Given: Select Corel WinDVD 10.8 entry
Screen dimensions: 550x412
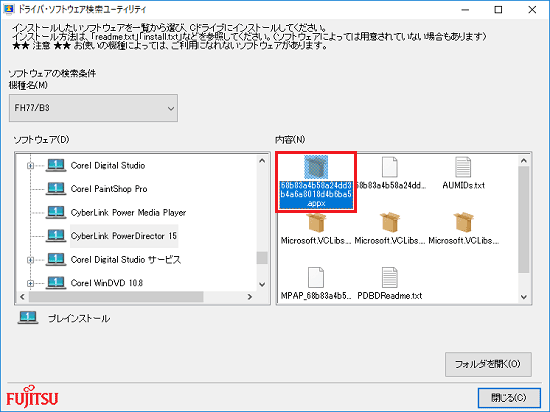Looking at the screenshot, I should tap(107, 283).
